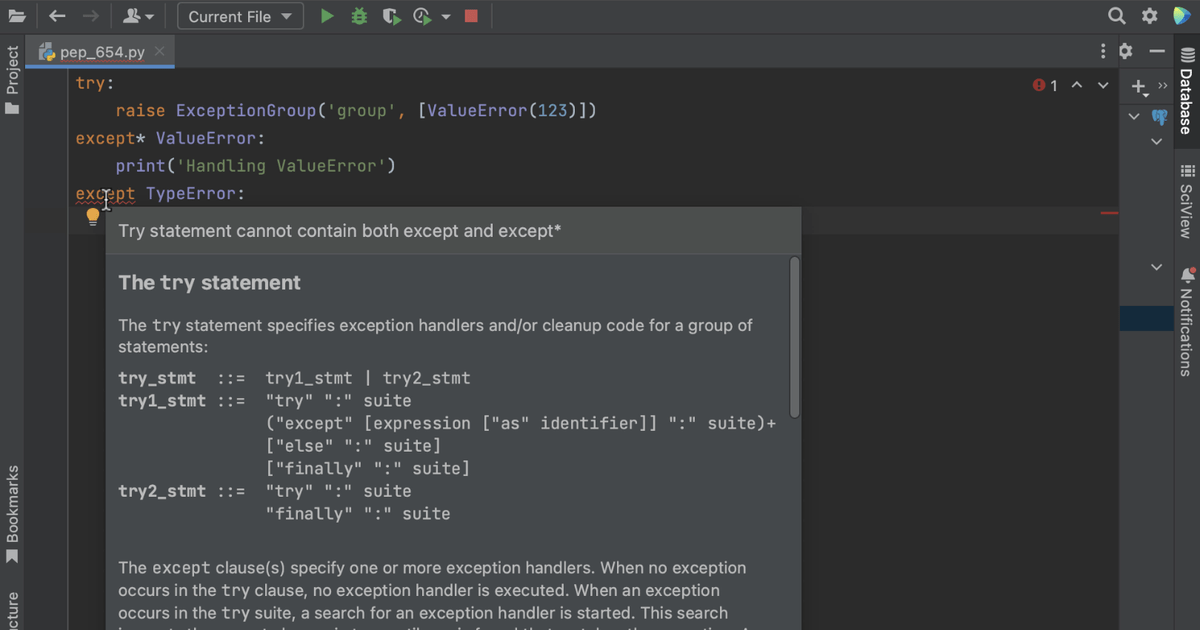1200x630 pixels.
Task: Start debugging with the bug icon
Action: 359,16
